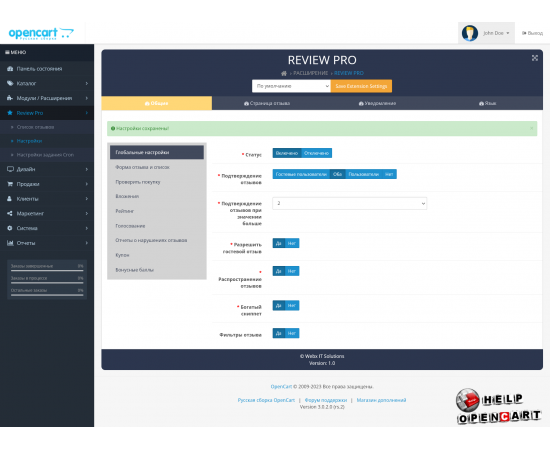Open the По умолчанию store dropdown
The height and width of the screenshot is (450, 550).
click(291, 86)
